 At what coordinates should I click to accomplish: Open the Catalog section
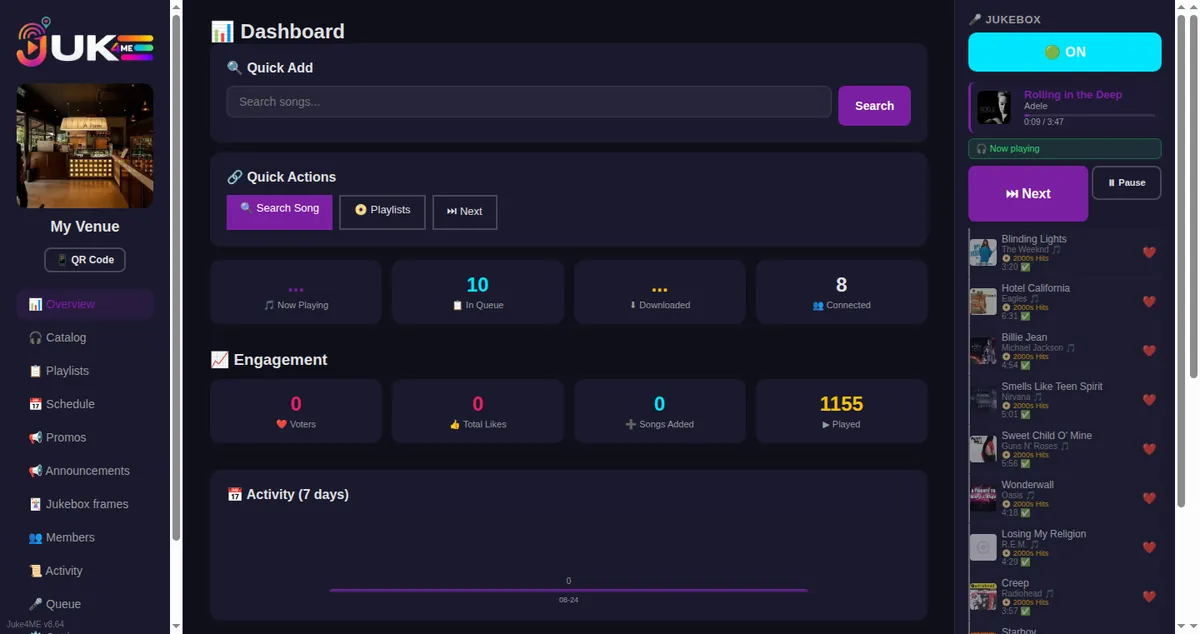(85, 338)
